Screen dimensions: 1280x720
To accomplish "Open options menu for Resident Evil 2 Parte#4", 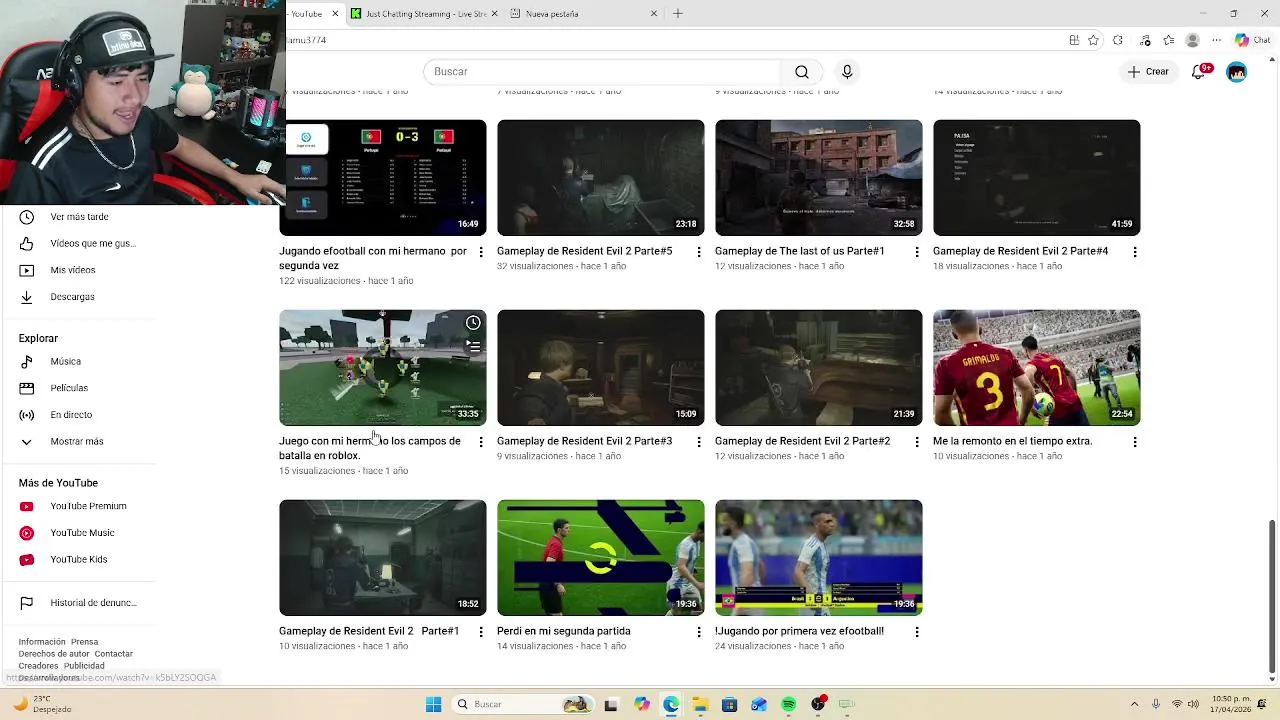I will pyautogui.click(x=1135, y=252).
